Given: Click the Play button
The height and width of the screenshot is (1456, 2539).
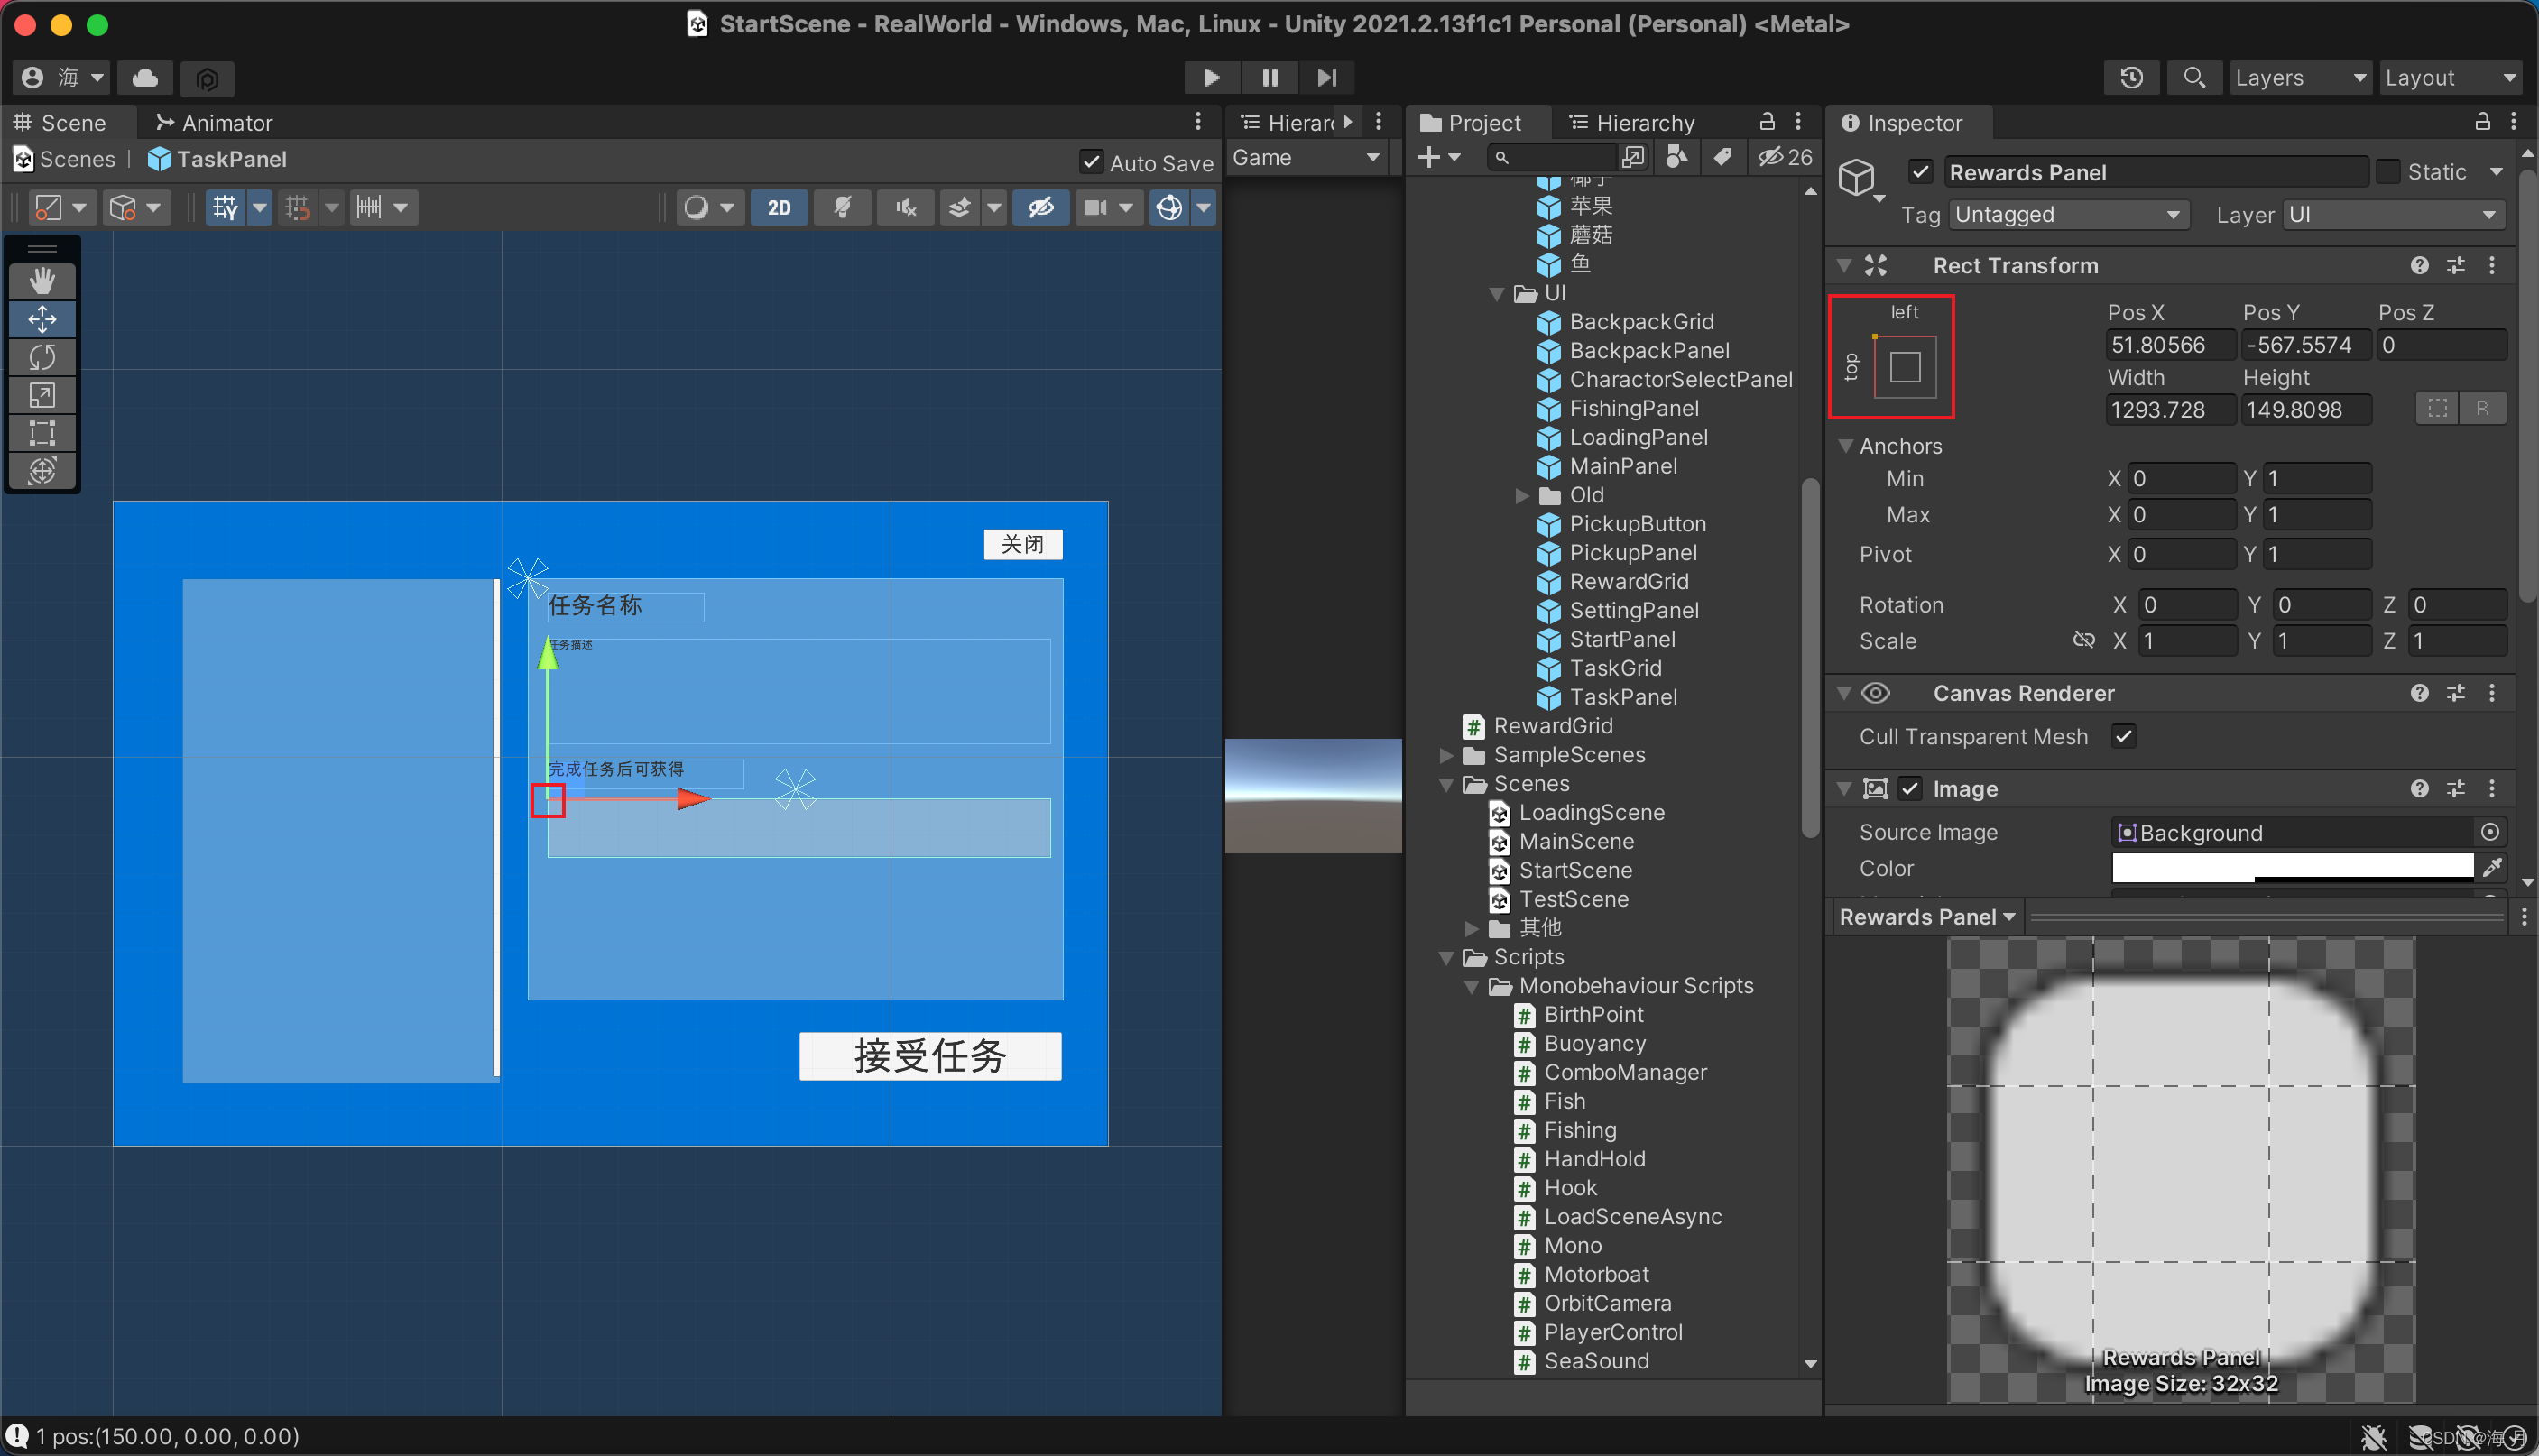Looking at the screenshot, I should (1211, 77).
